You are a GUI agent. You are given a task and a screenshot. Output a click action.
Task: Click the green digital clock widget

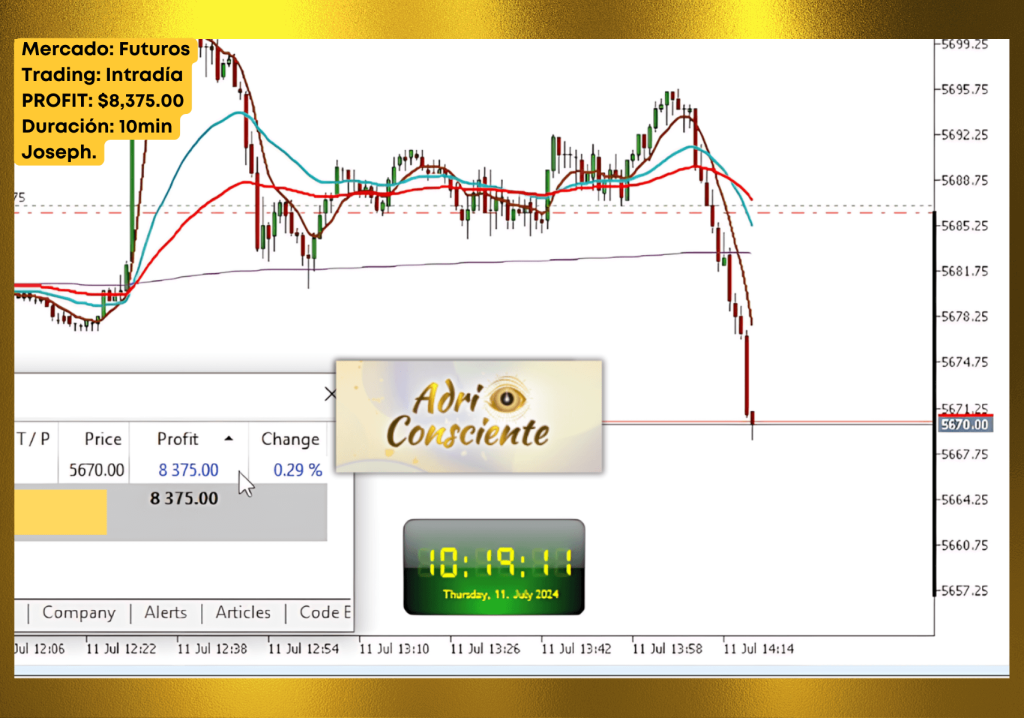tap(493, 566)
